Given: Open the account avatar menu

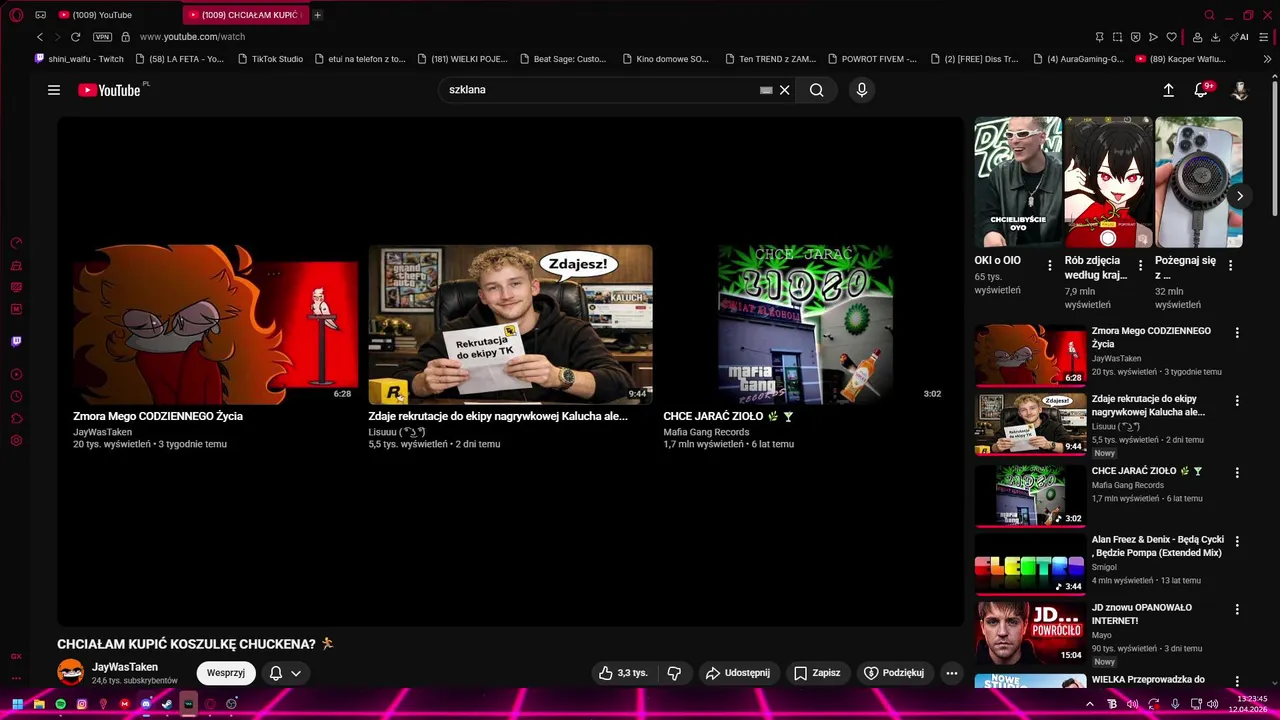Looking at the screenshot, I should click(x=1240, y=90).
